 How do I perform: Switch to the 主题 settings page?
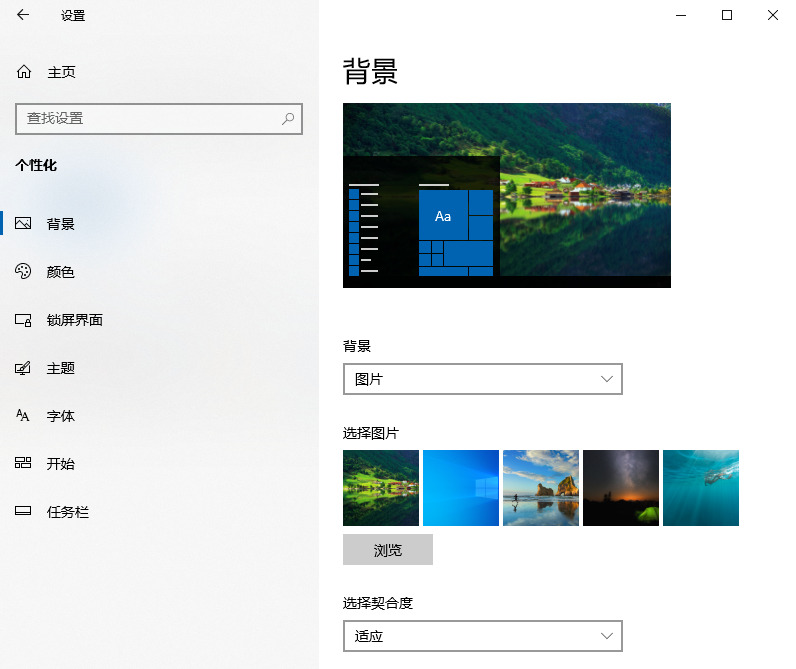60,368
